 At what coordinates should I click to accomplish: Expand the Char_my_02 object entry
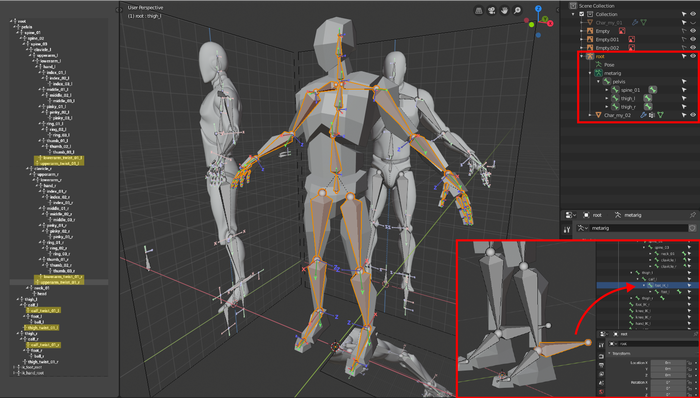590,115
